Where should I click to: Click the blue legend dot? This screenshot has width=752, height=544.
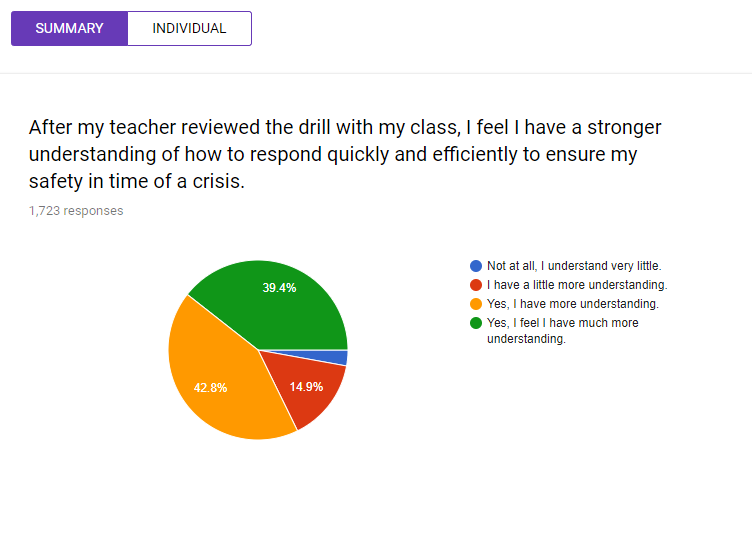(x=476, y=266)
